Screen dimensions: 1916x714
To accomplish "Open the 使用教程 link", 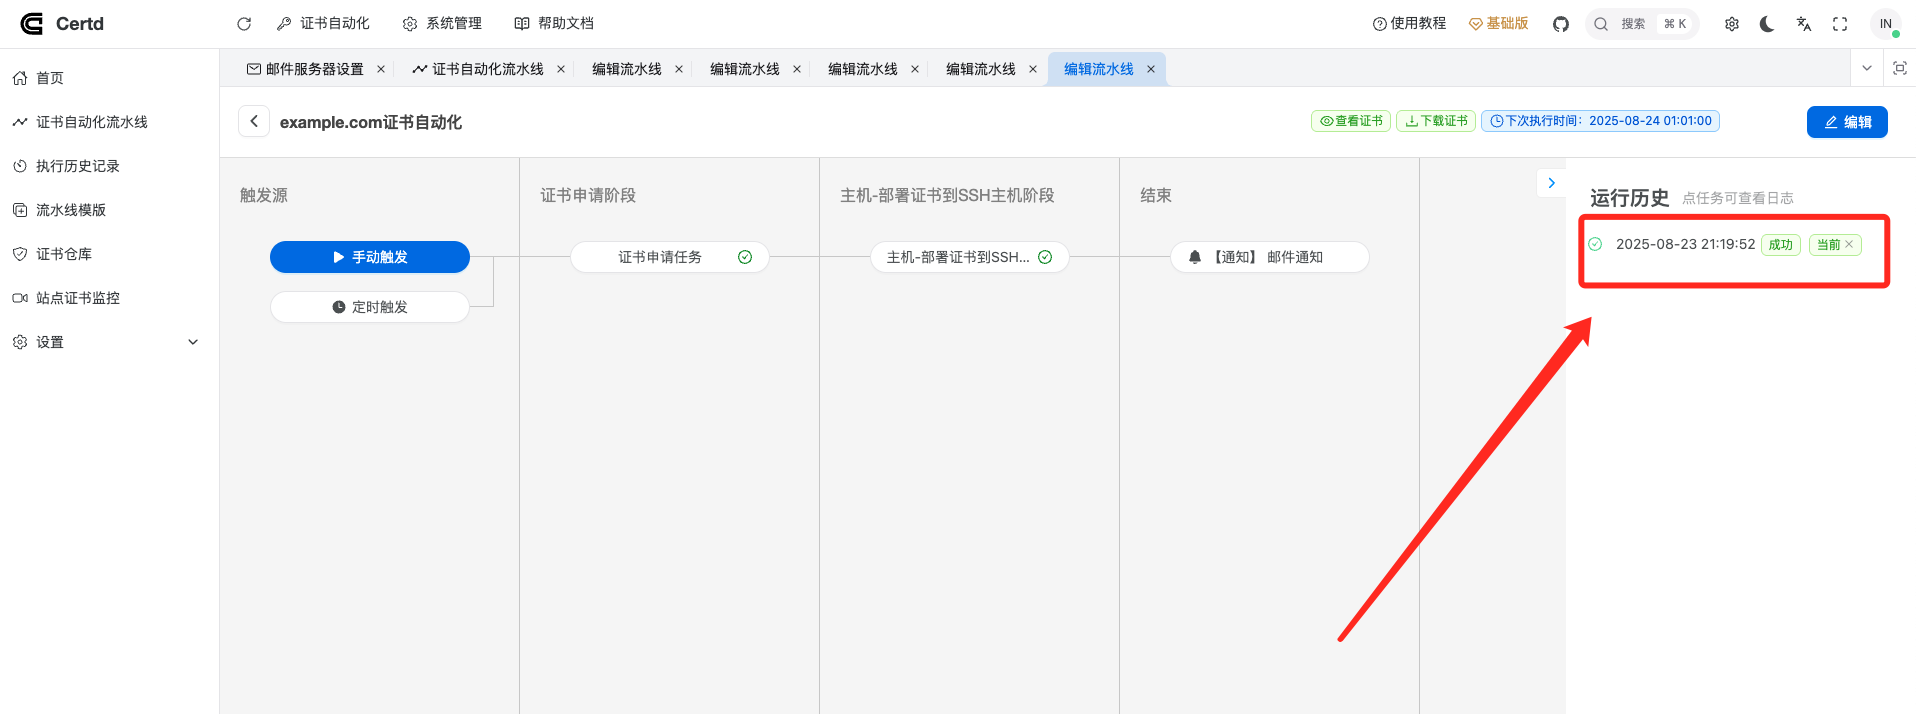I will (1409, 23).
